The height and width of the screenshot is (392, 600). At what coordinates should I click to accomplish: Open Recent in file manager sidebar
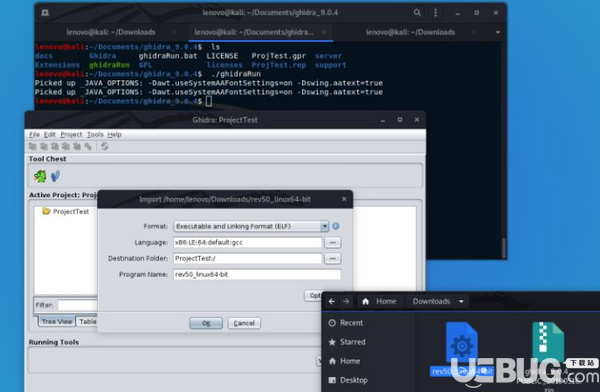point(346,323)
